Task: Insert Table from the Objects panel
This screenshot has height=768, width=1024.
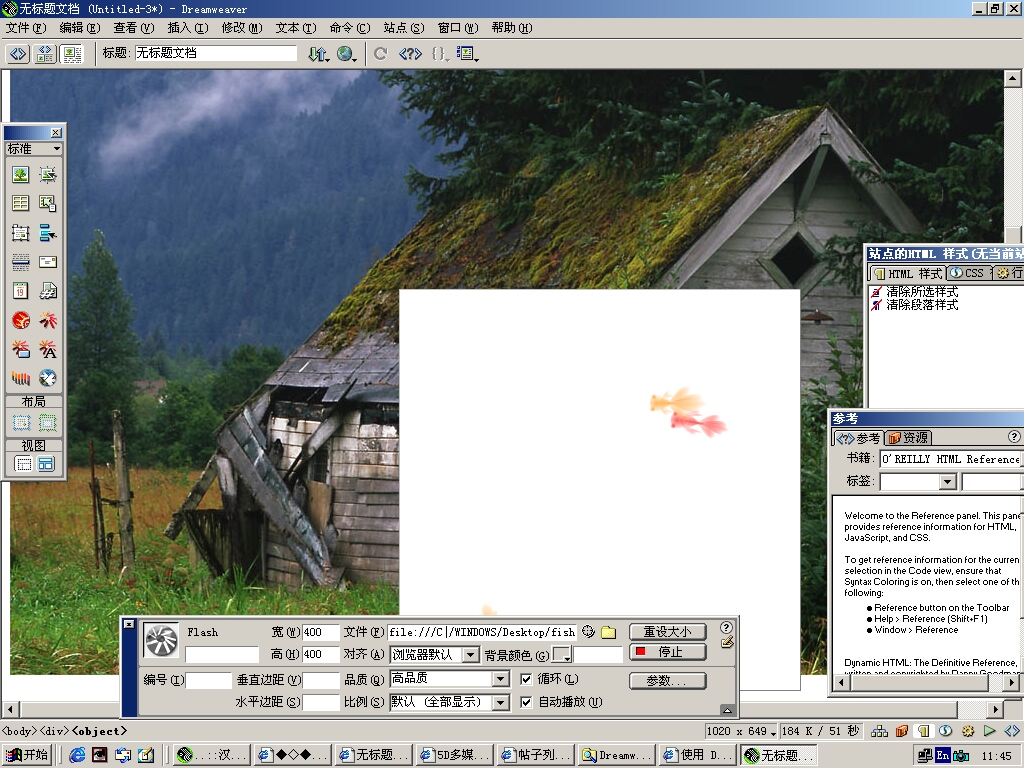Action: point(20,203)
